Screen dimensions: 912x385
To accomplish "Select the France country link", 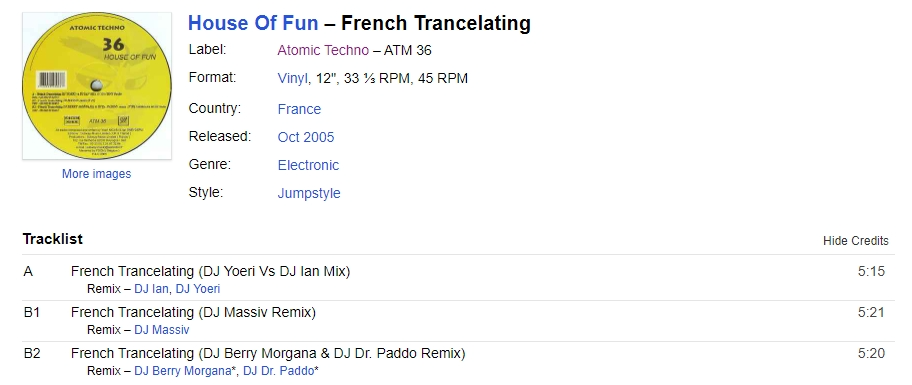I will pyautogui.click(x=299, y=109).
